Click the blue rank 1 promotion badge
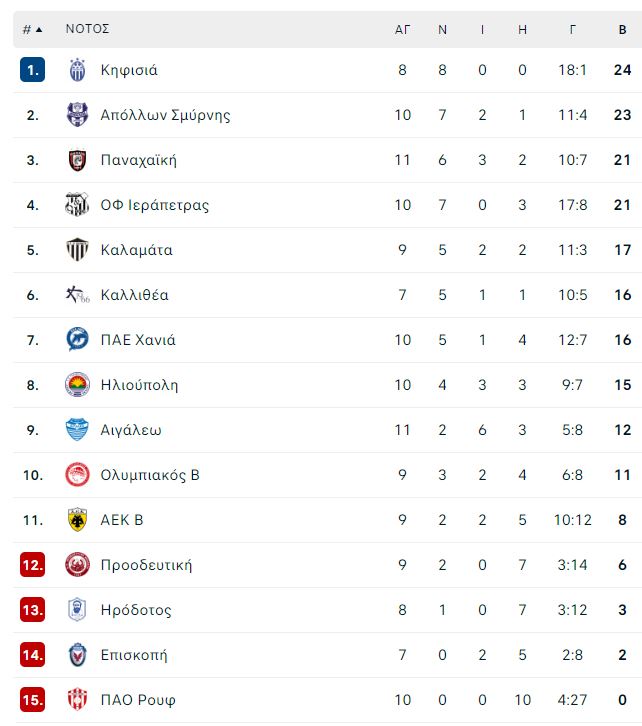This screenshot has width=642, height=726. pyautogui.click(x=32, y=70)
